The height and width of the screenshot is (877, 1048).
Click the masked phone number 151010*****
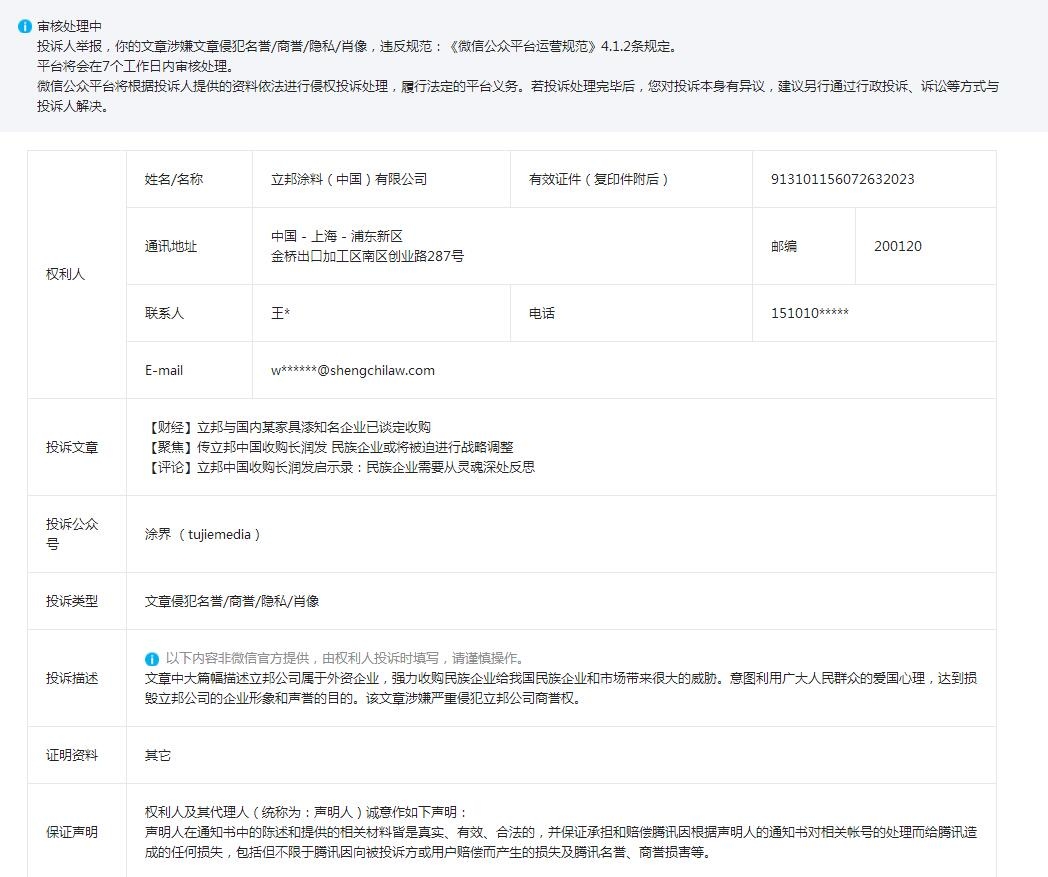click(x=810, y=313)
